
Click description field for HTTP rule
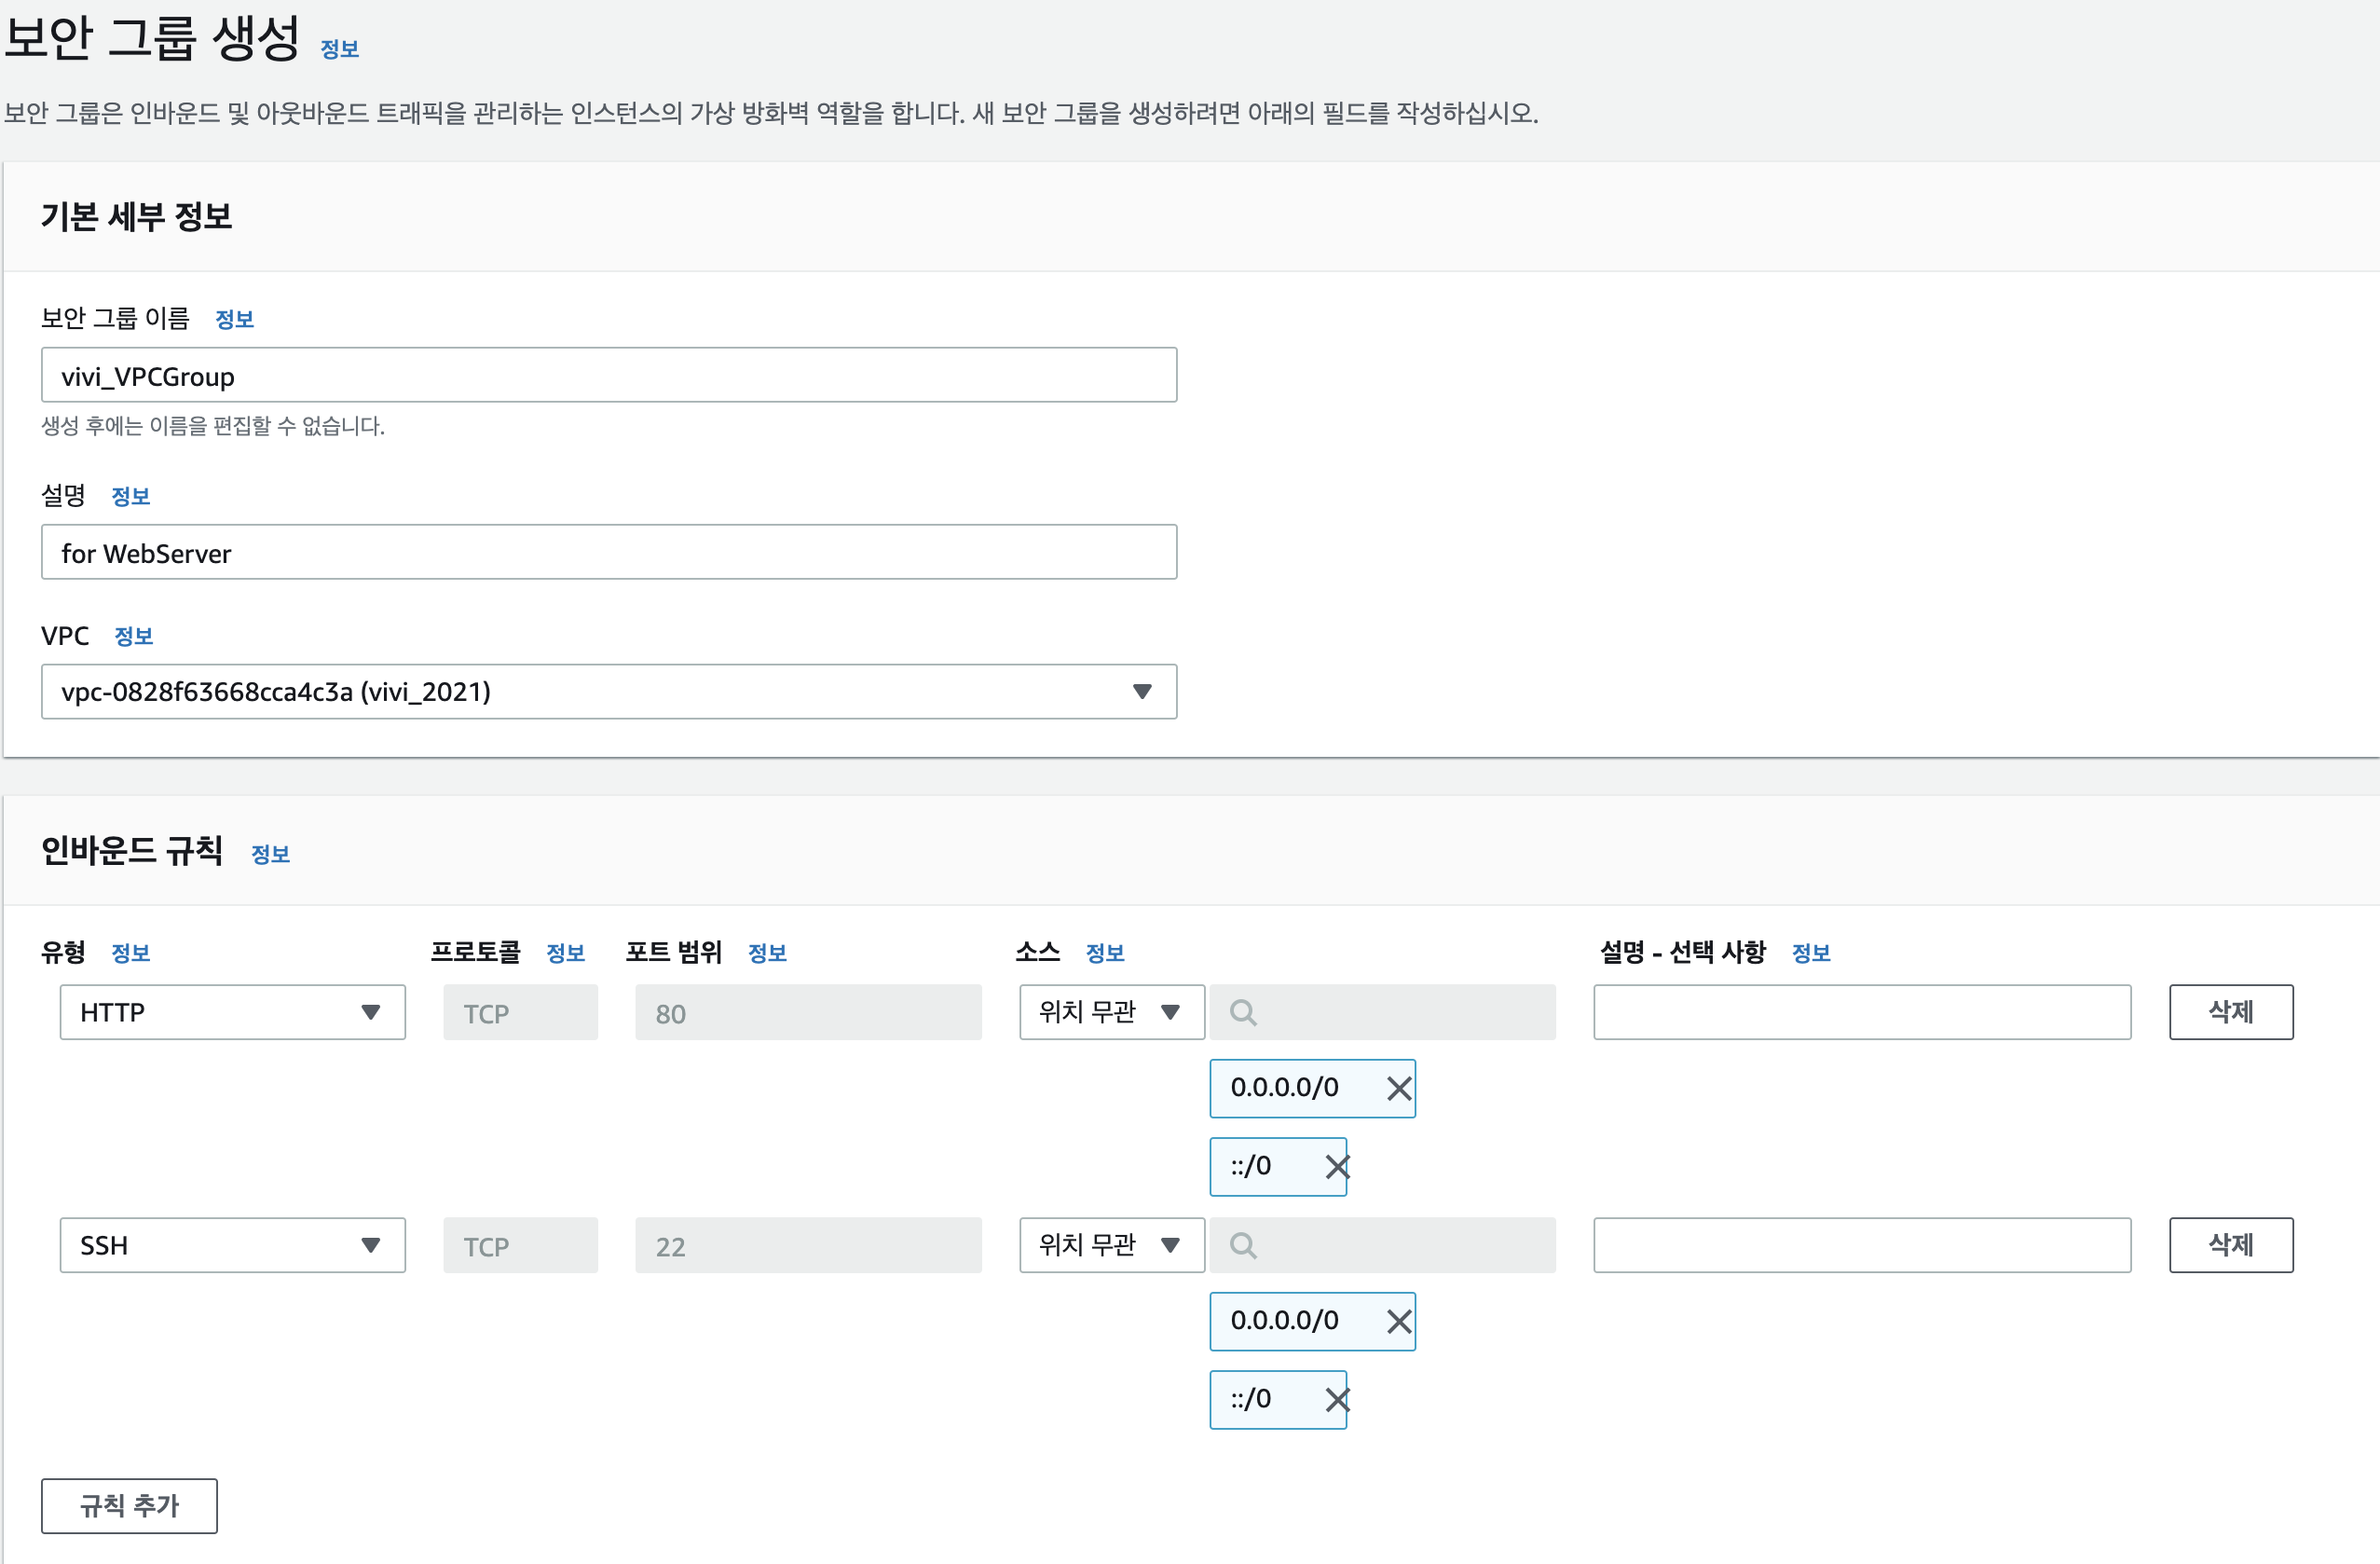tap(1861, 1012)
